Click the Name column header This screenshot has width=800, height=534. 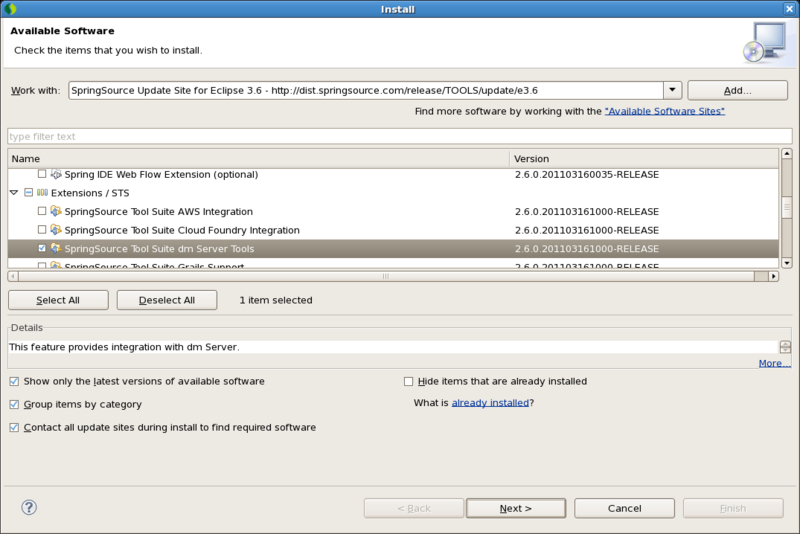[259, 159]
